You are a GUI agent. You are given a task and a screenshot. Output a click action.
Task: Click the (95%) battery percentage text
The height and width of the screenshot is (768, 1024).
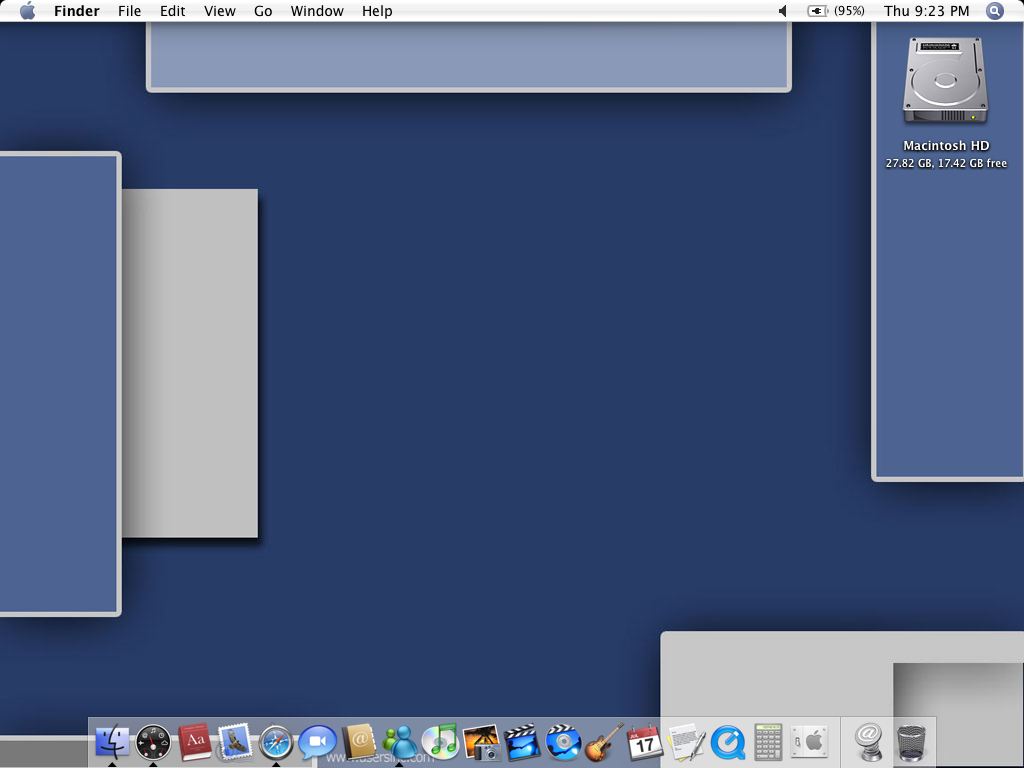[849, 11]
